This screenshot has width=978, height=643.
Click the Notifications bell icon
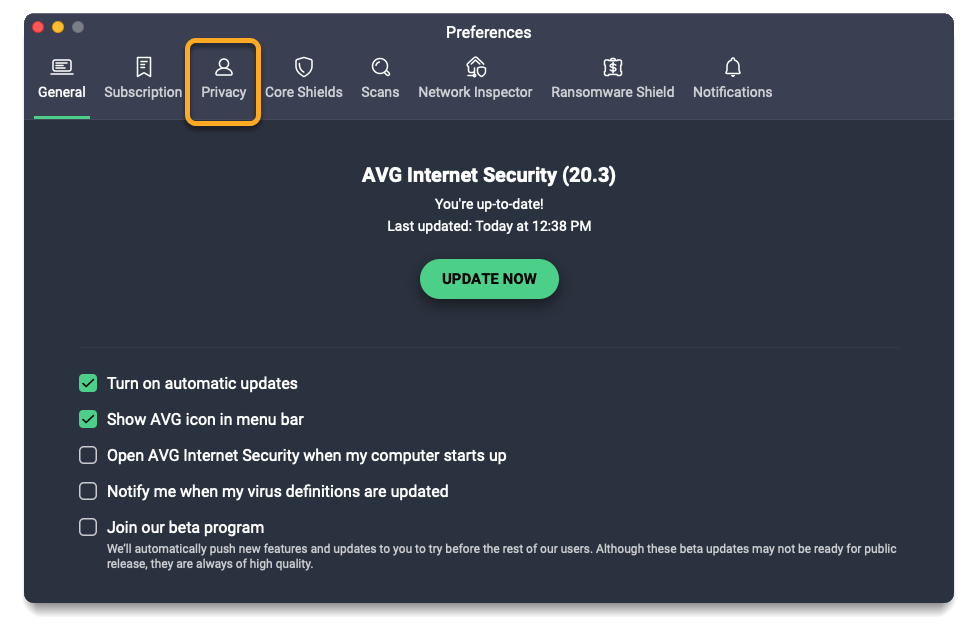pyautogui.click(x=733, y=67)
